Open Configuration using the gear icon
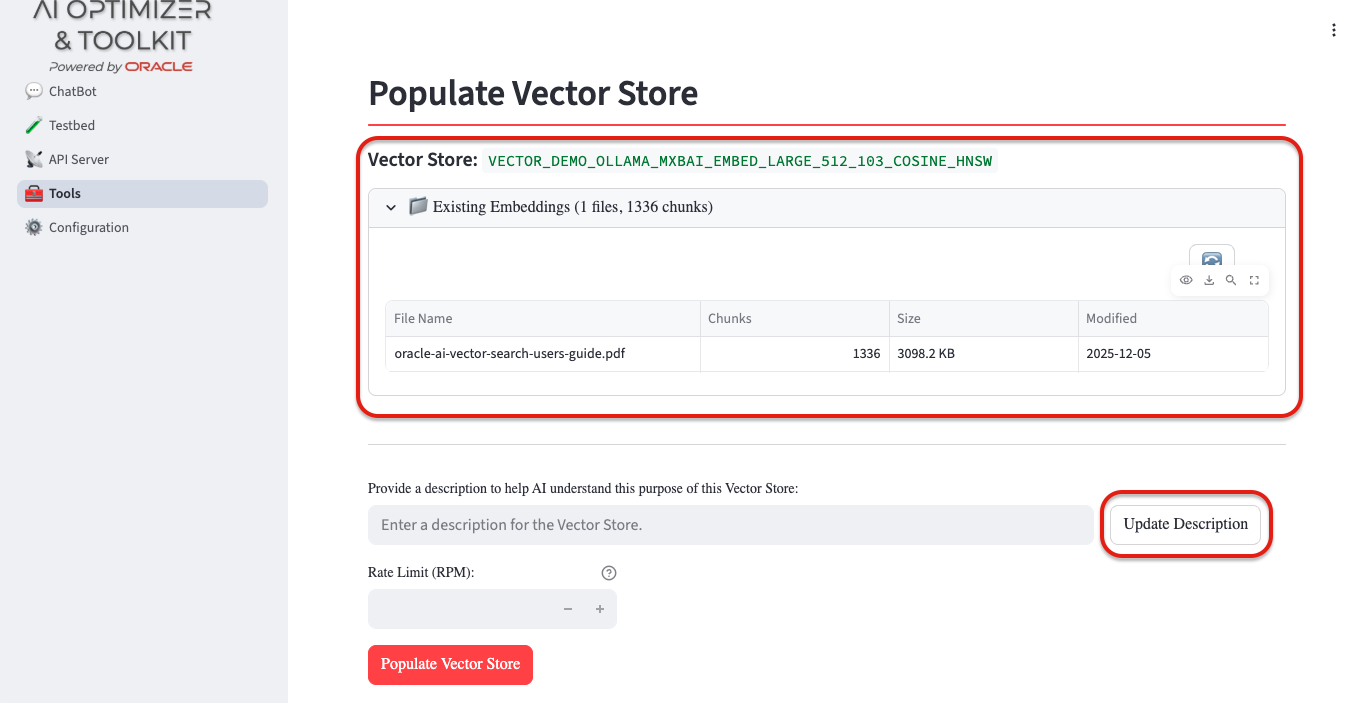The width and height of the screenshot is (1354, 703). point(33,227)
